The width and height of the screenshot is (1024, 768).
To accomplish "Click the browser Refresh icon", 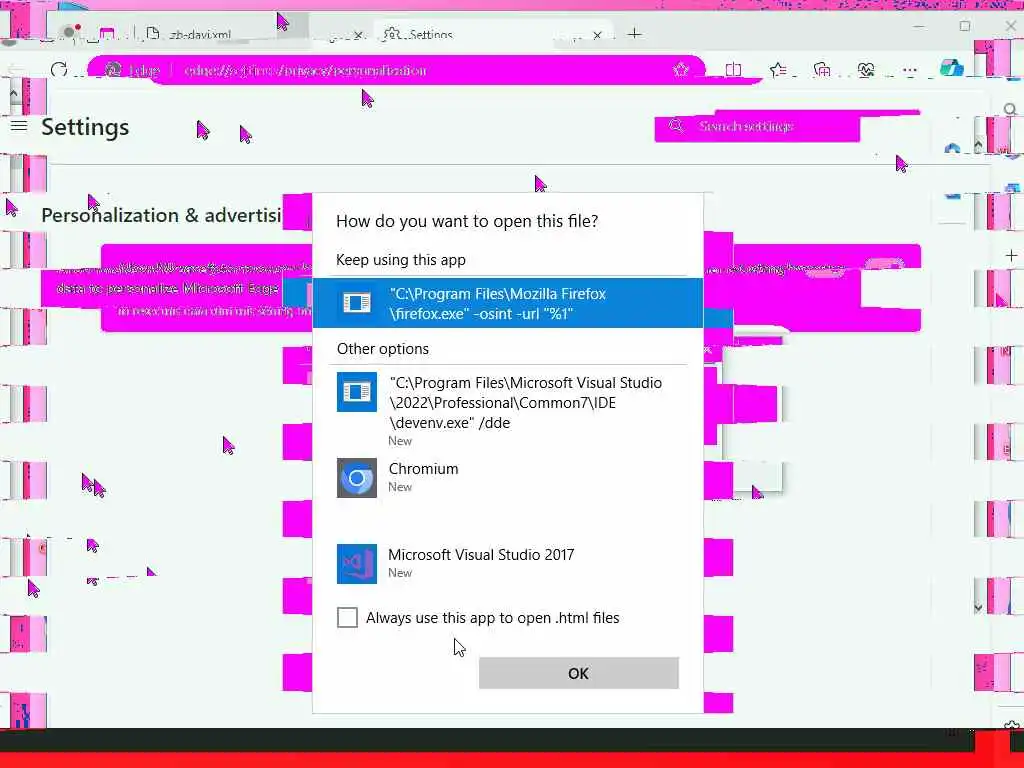I will [x=59, y=69].
